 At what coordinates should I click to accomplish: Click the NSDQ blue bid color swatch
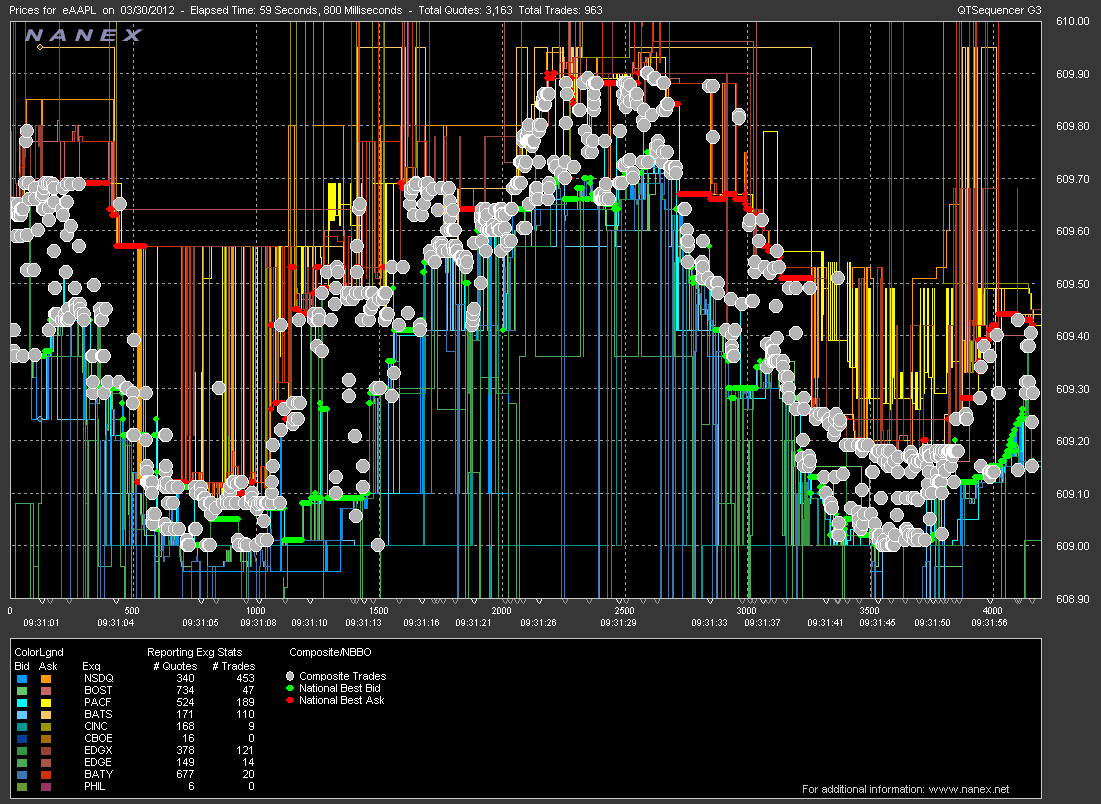22,678
